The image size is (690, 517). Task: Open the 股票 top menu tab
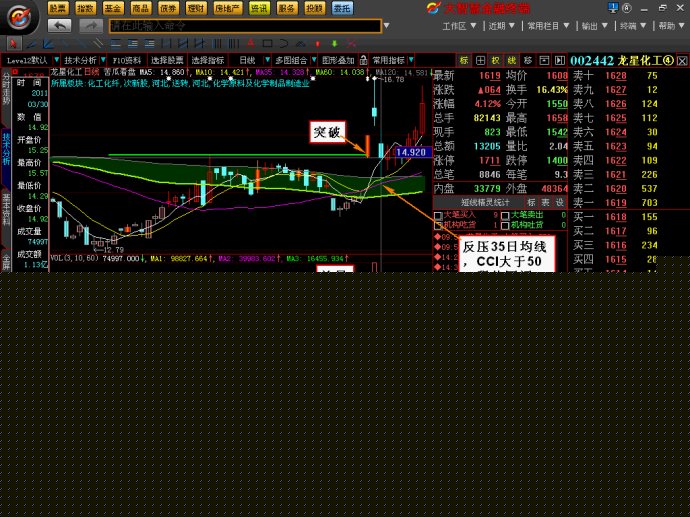[58, 8]
